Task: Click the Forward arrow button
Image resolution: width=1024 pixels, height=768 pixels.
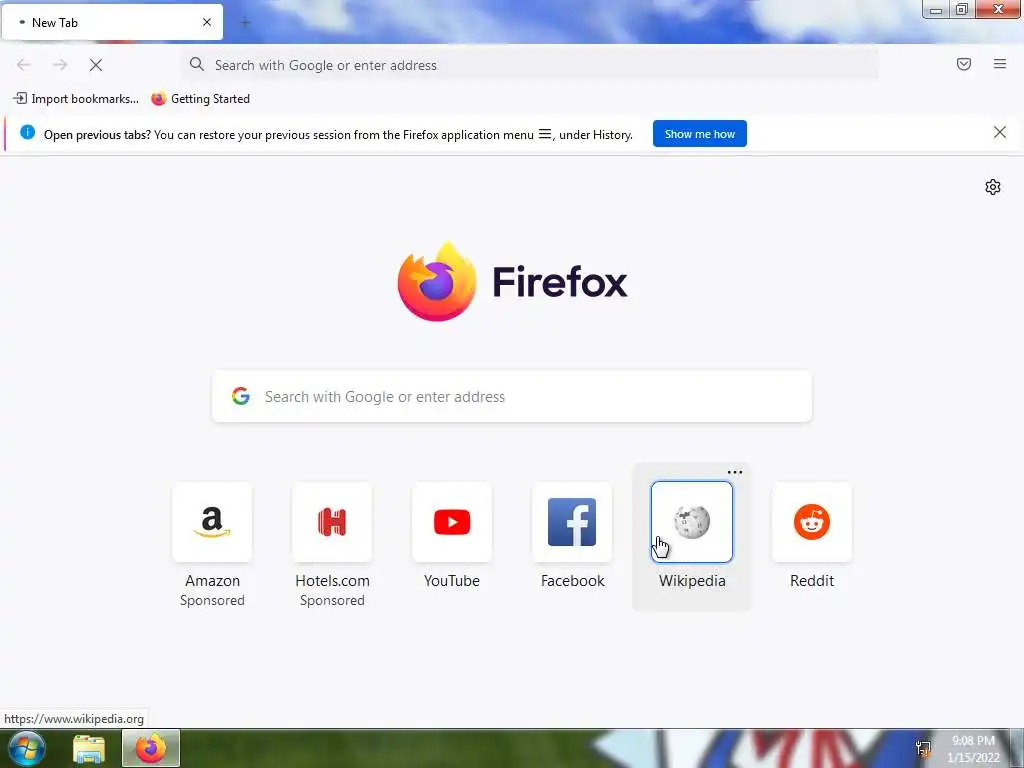Action: pyautogui.click(x=60, y=65)
